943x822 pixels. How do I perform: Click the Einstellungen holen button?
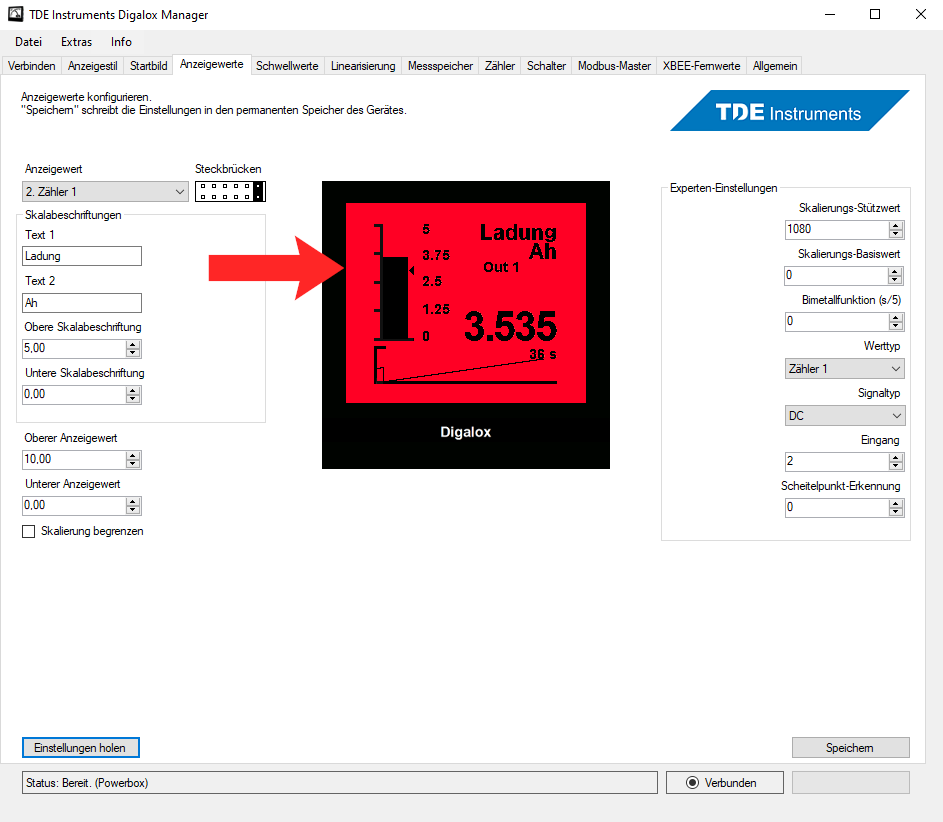point(81,748)
